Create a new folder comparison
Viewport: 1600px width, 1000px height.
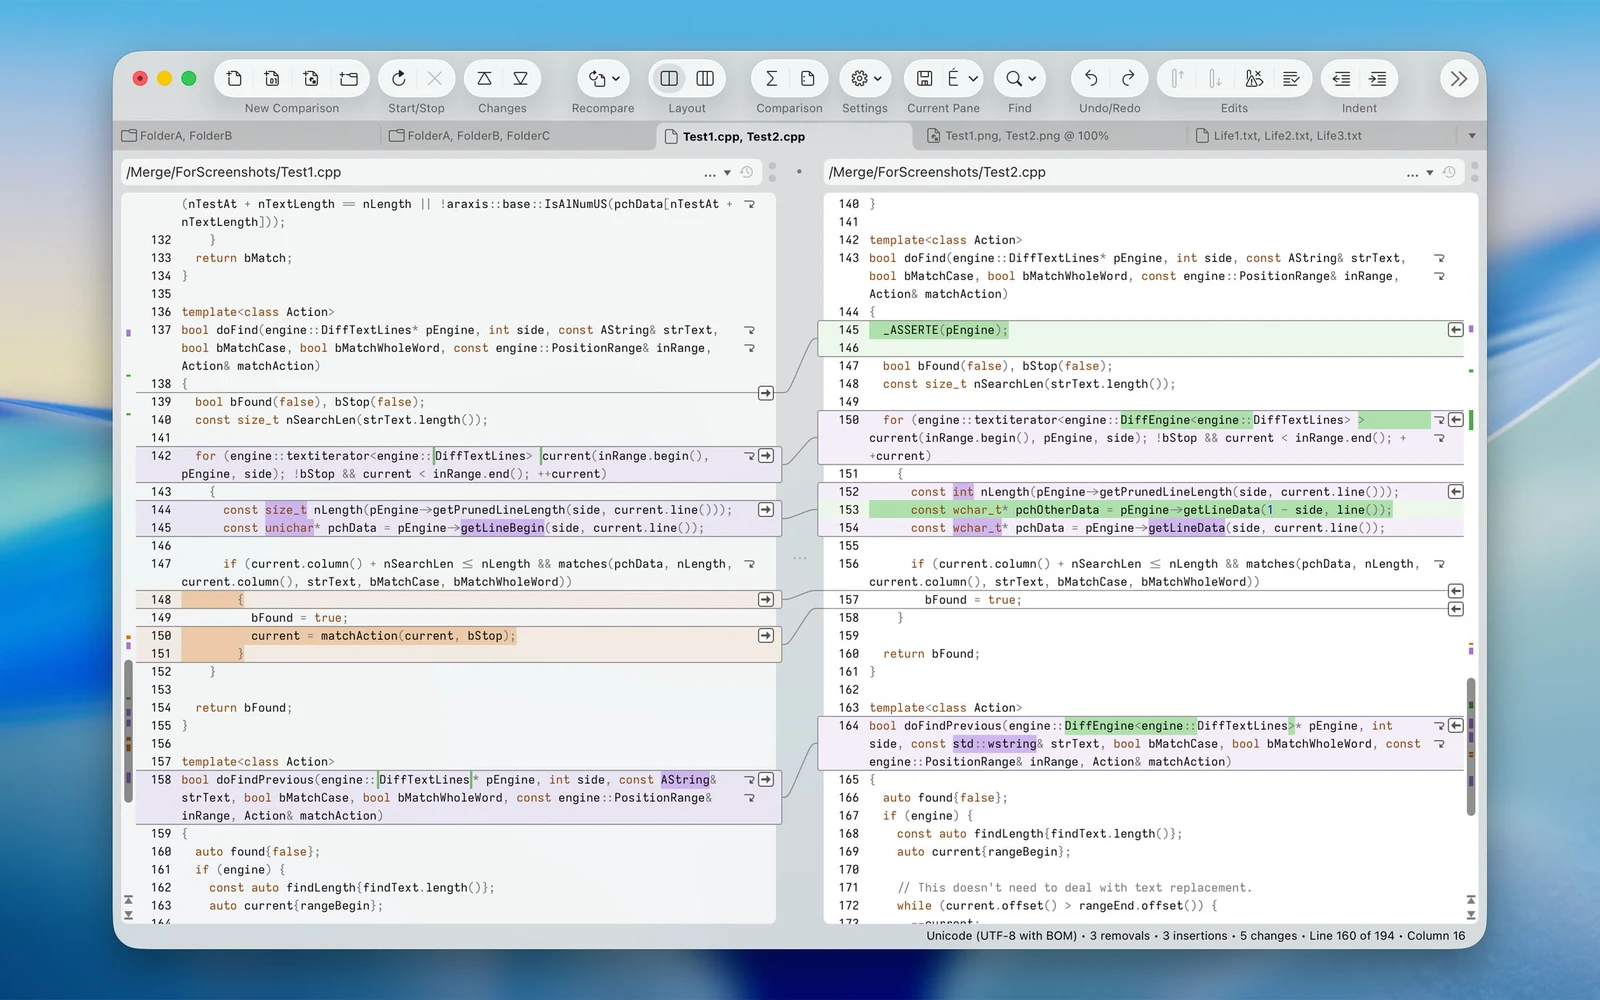point(349,78)
